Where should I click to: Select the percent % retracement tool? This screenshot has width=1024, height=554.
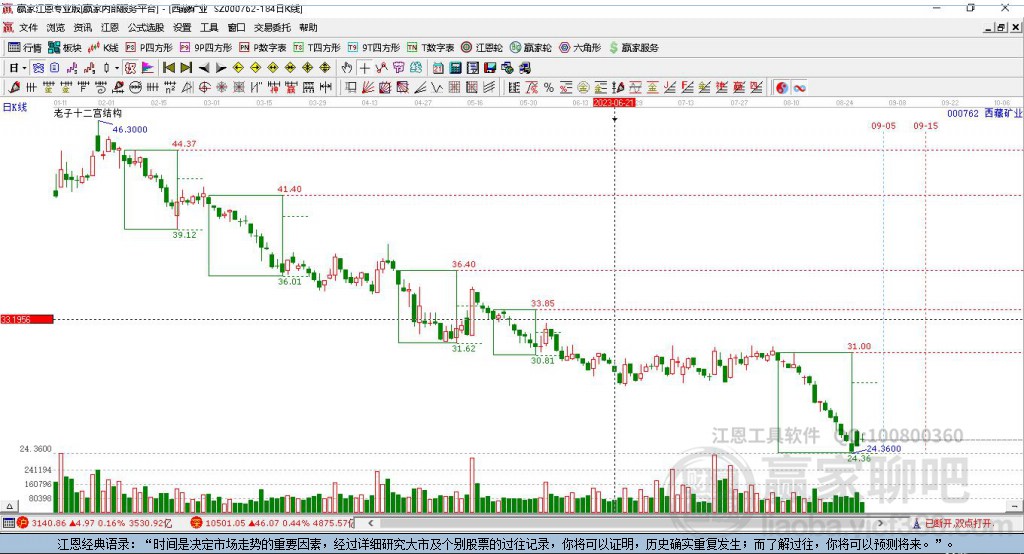pos(549,88)
